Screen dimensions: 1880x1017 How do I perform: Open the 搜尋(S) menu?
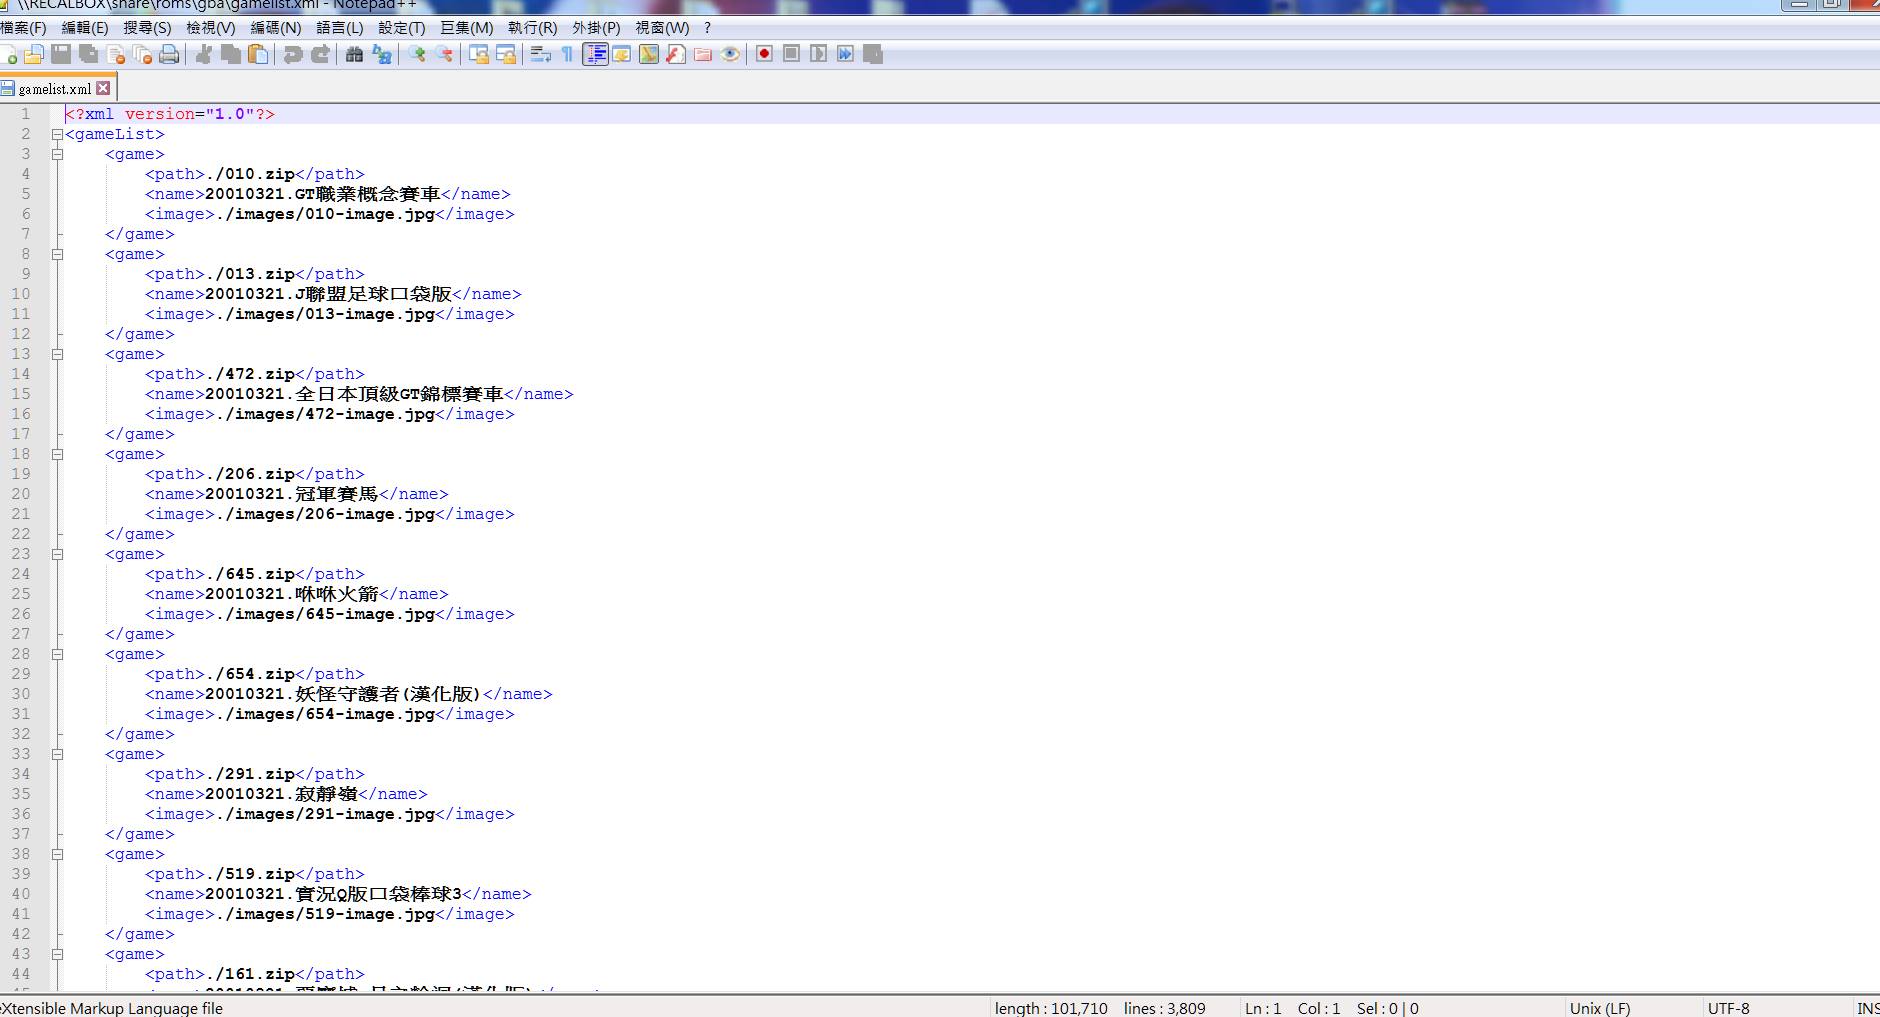click(x=147, y=28)
